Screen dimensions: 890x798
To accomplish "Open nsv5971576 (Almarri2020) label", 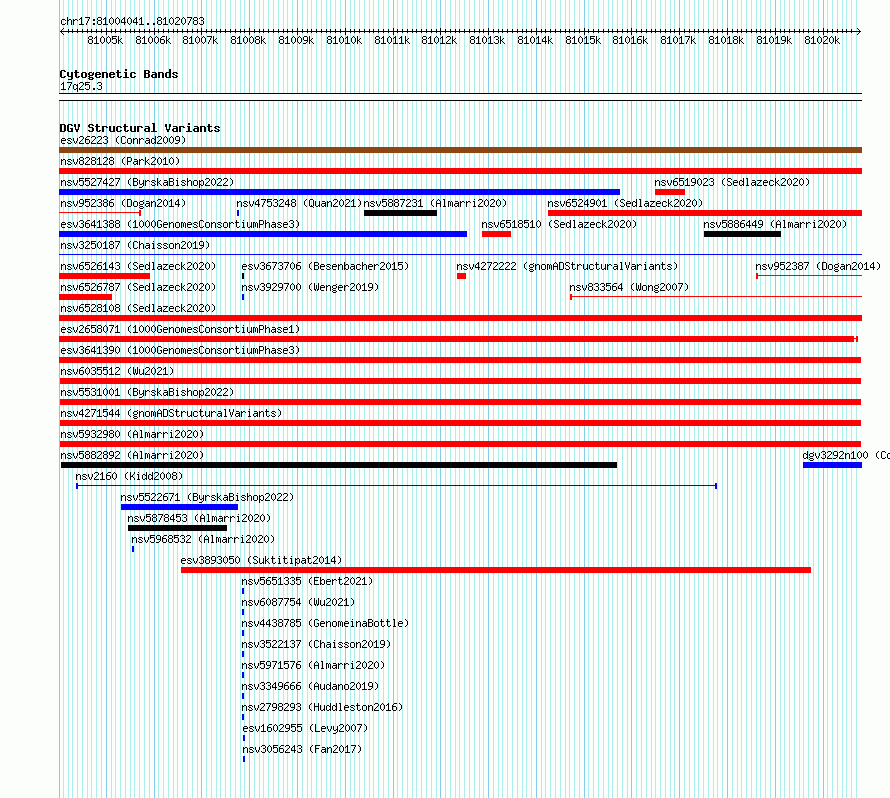I will (313, 665).
